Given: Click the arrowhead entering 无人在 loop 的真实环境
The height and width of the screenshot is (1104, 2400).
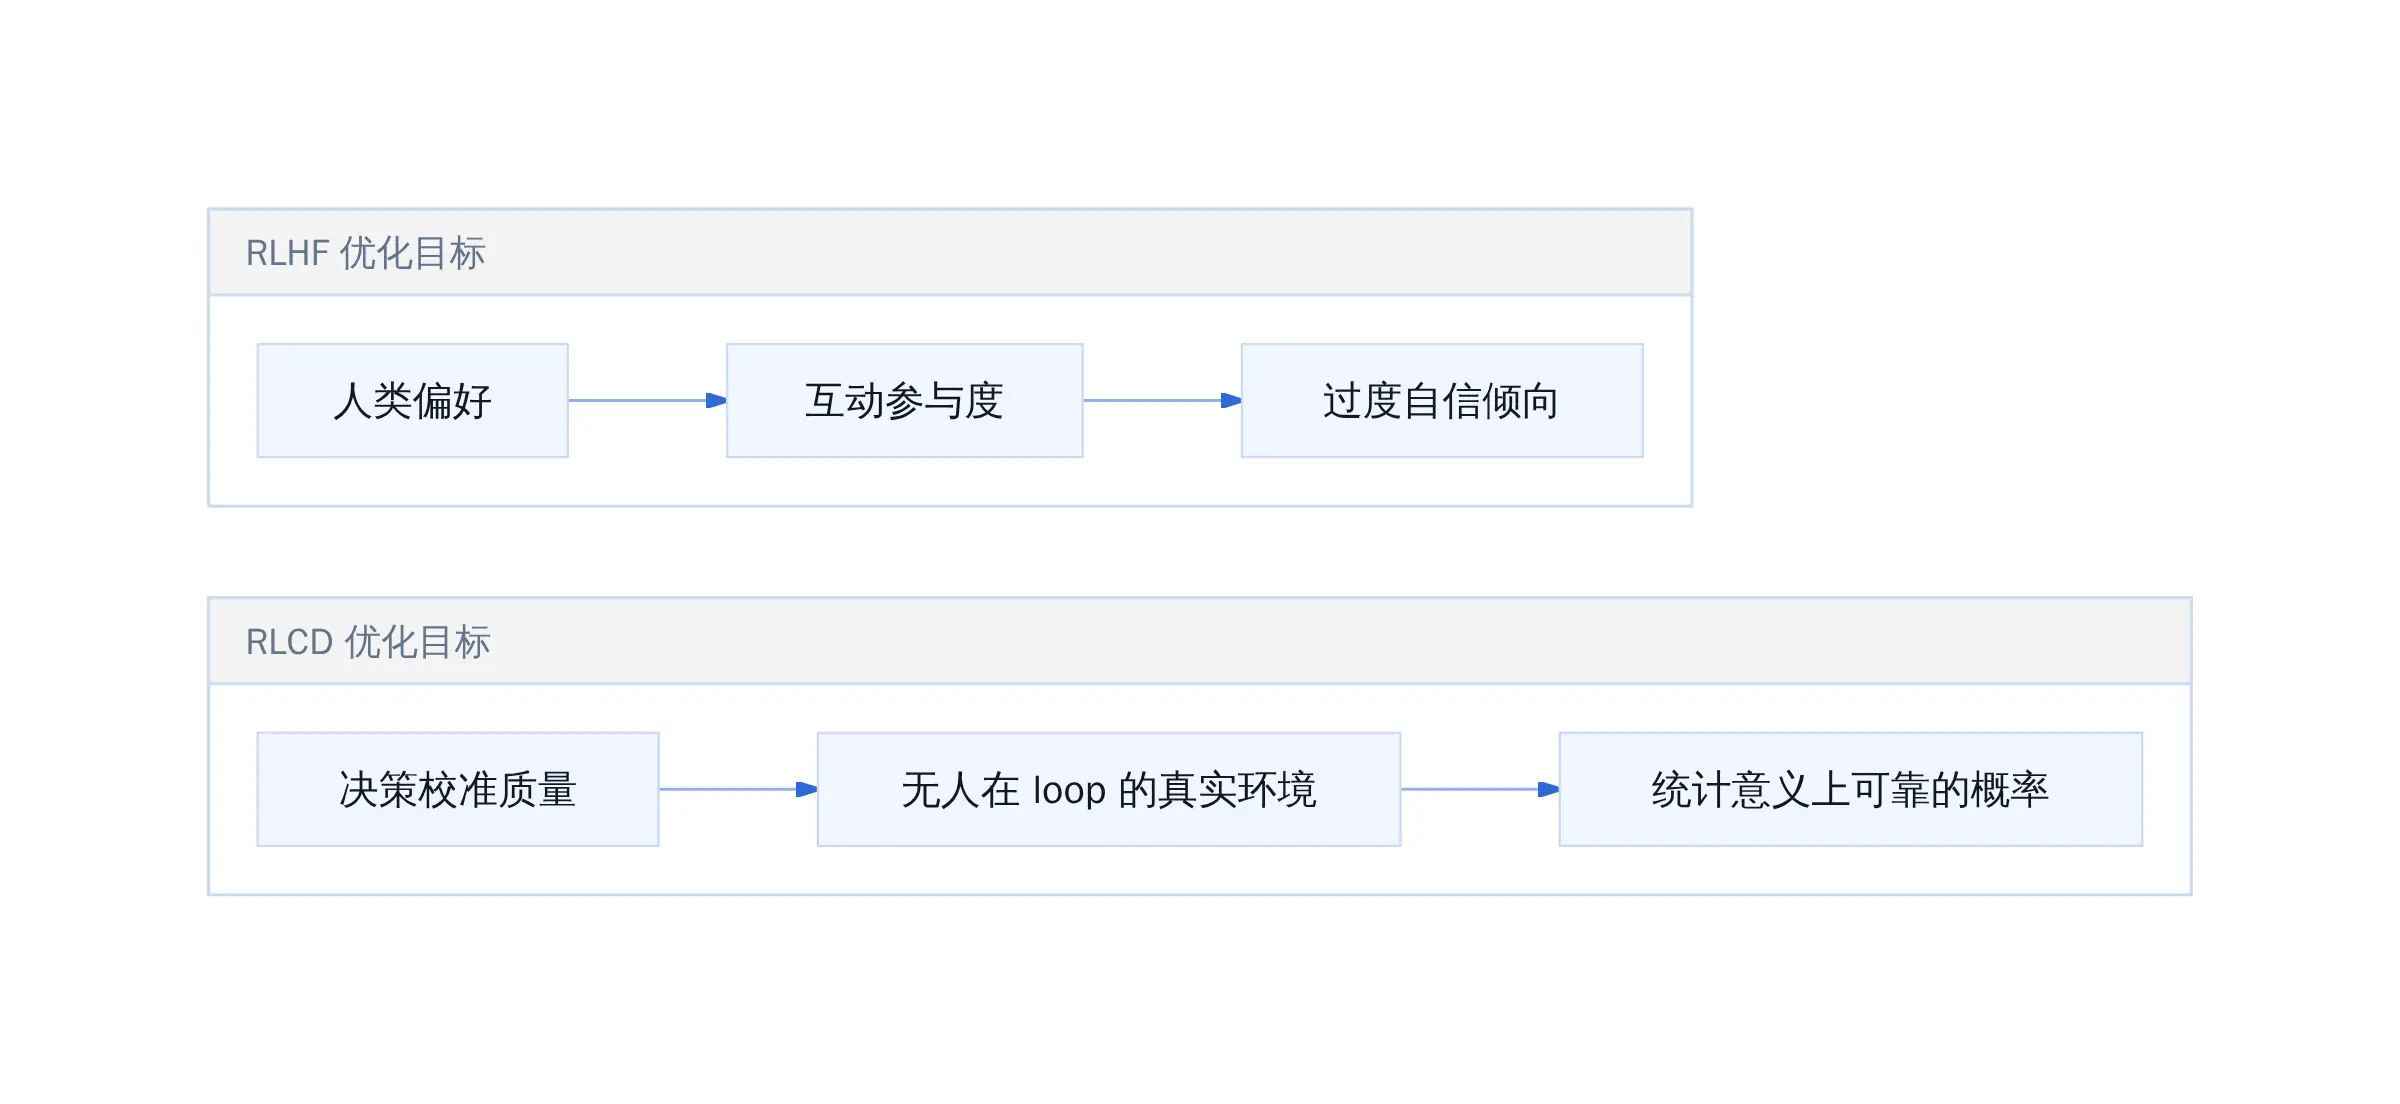Looking at the screenshot, I should coord(807,790).
